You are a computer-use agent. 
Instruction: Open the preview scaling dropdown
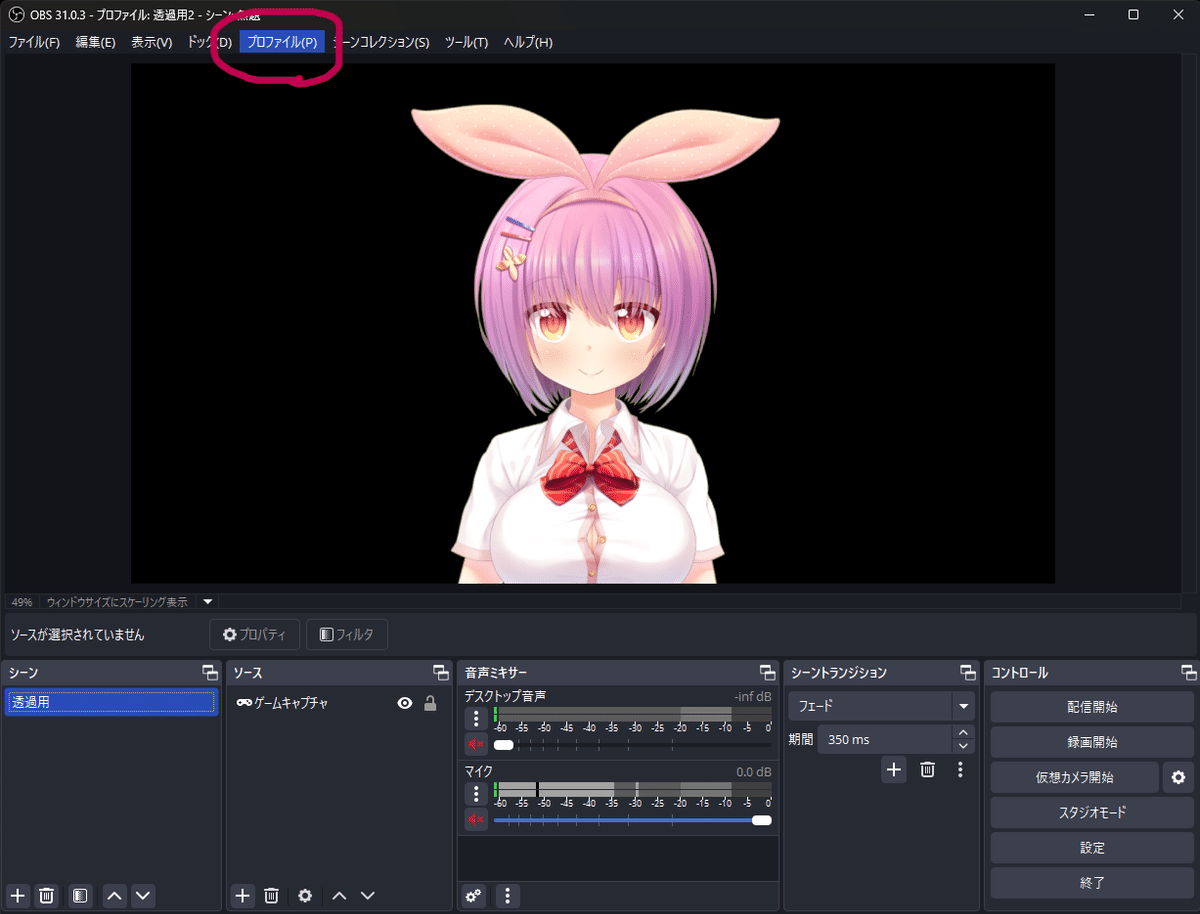click(x=207, y=601)
